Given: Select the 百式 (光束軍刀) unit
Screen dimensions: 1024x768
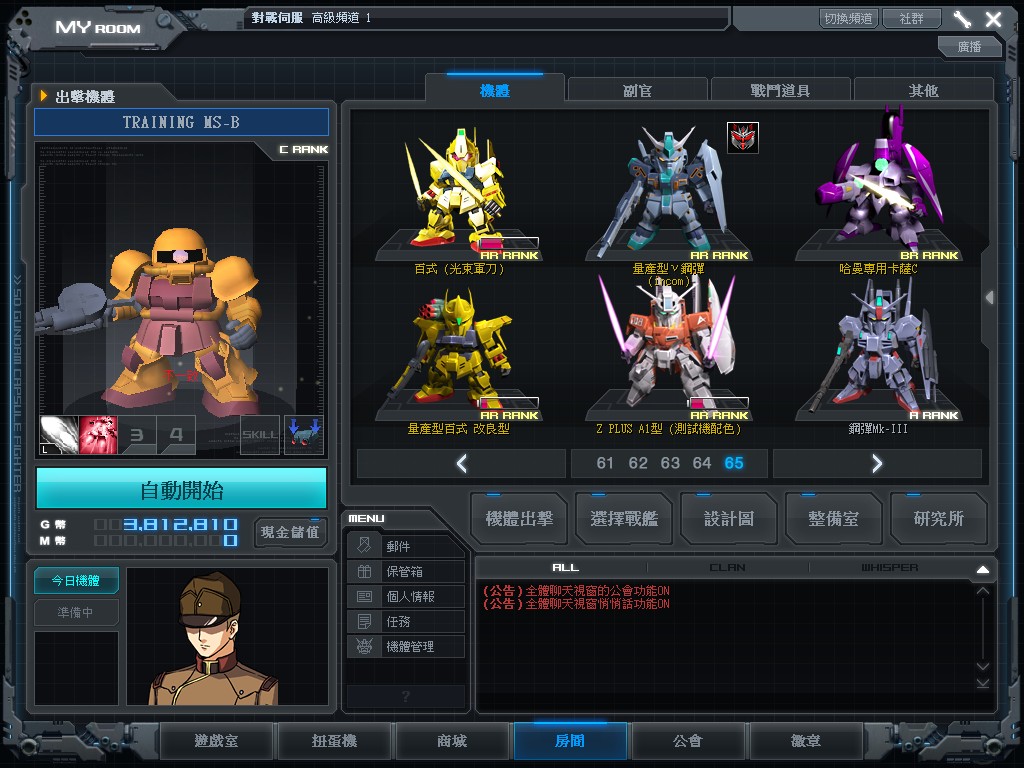Looking at the screenshot, I should point(460,197).
